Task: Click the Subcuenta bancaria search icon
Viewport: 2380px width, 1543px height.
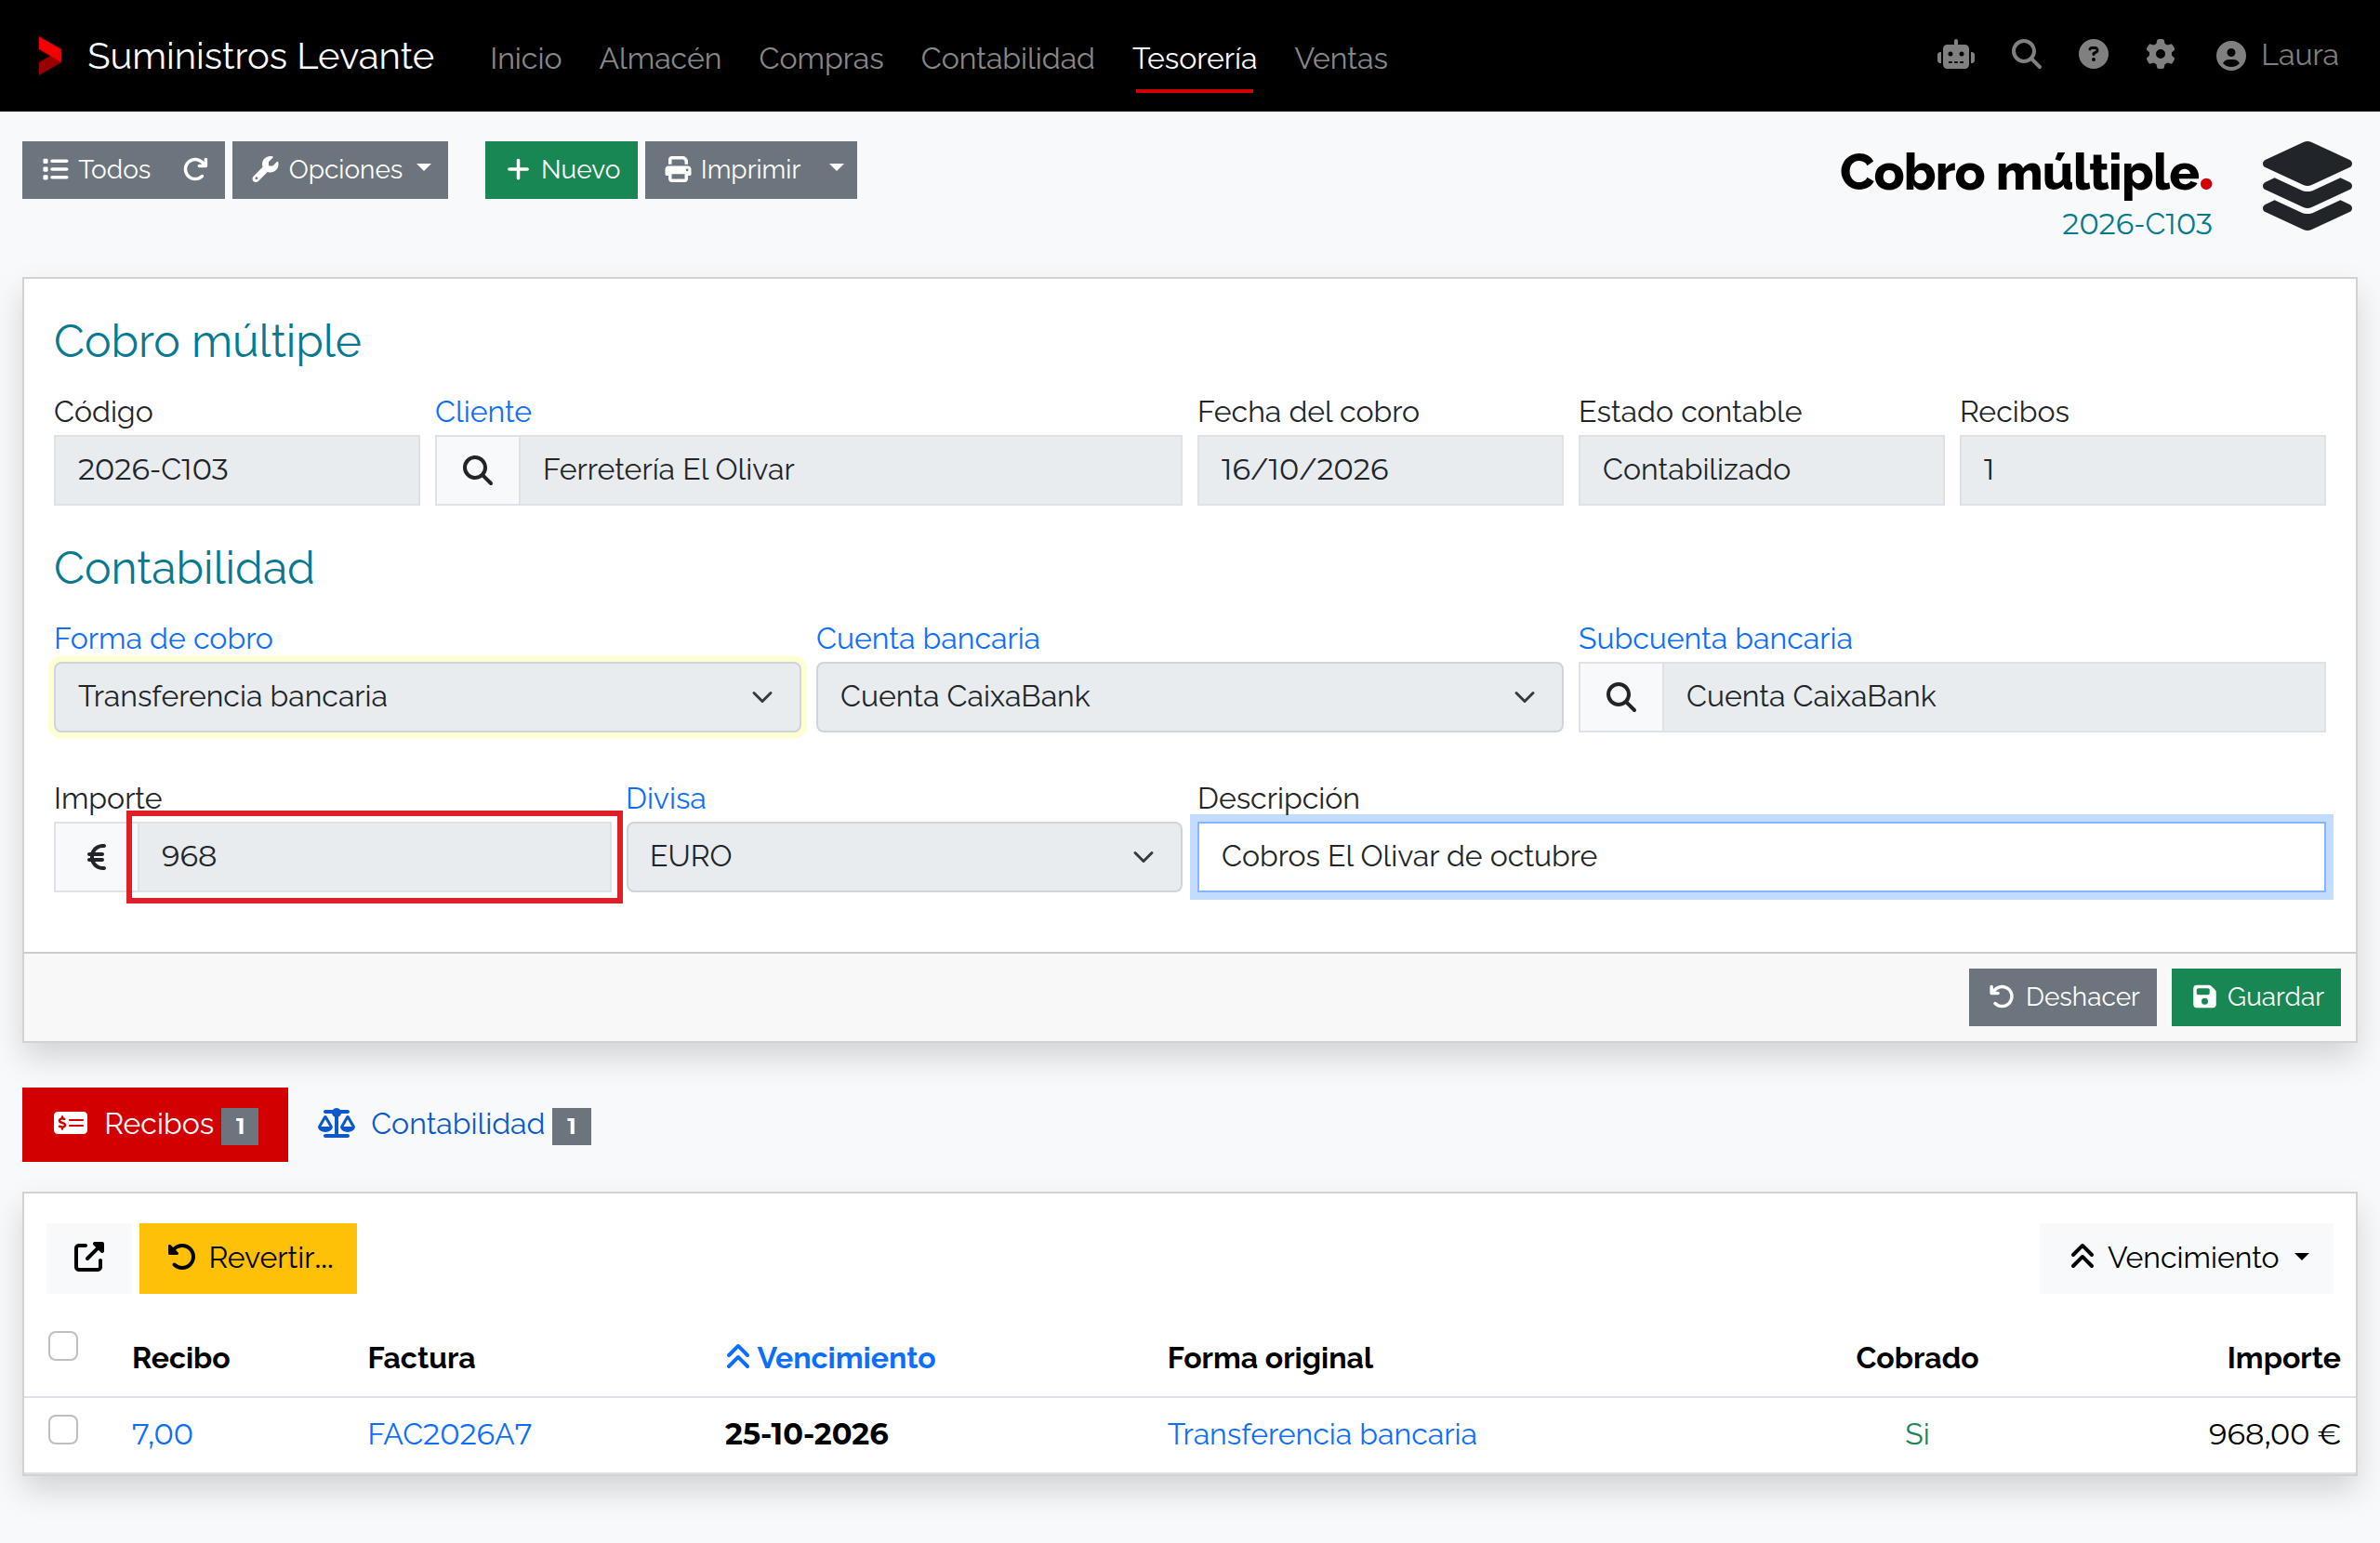Action: [x=1621, y=697]
